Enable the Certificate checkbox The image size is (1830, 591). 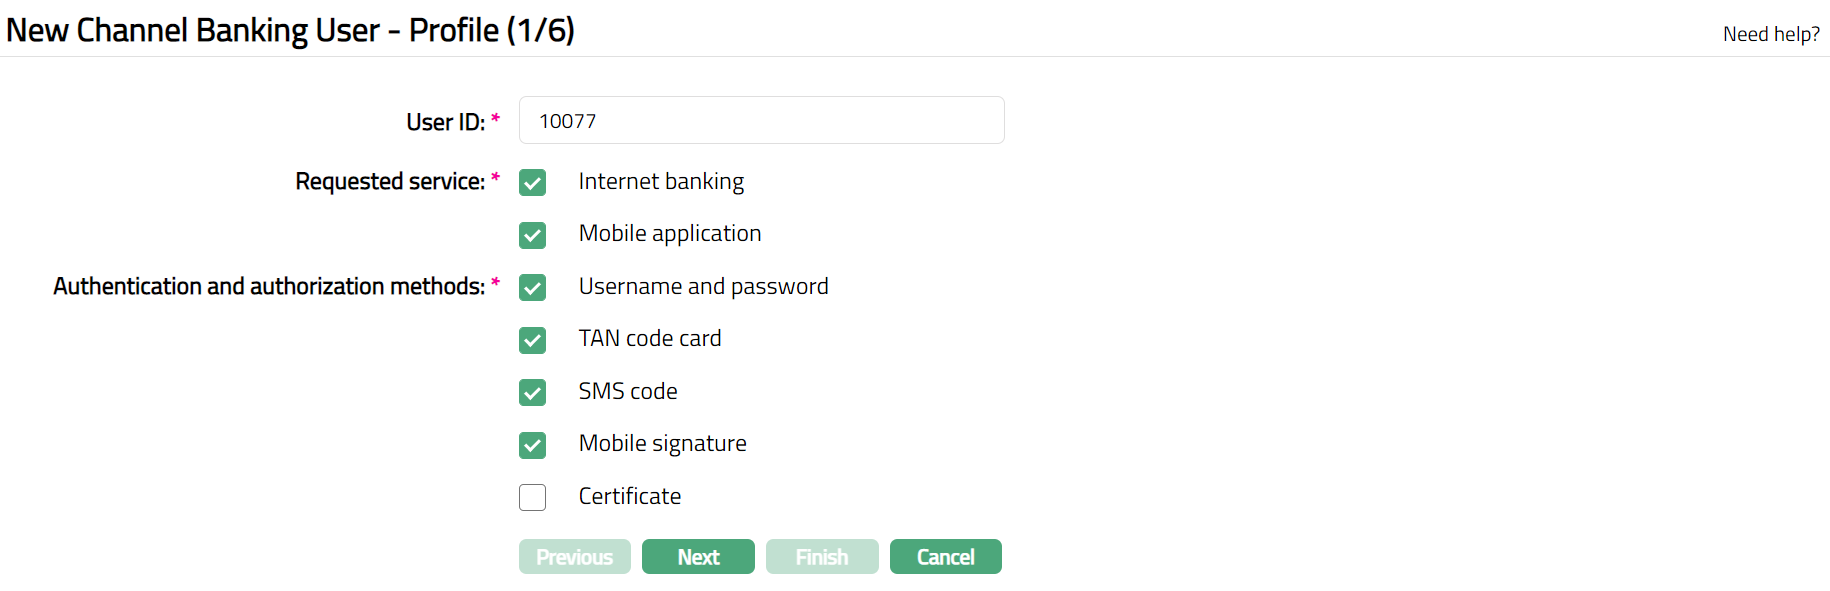point(533,497)
